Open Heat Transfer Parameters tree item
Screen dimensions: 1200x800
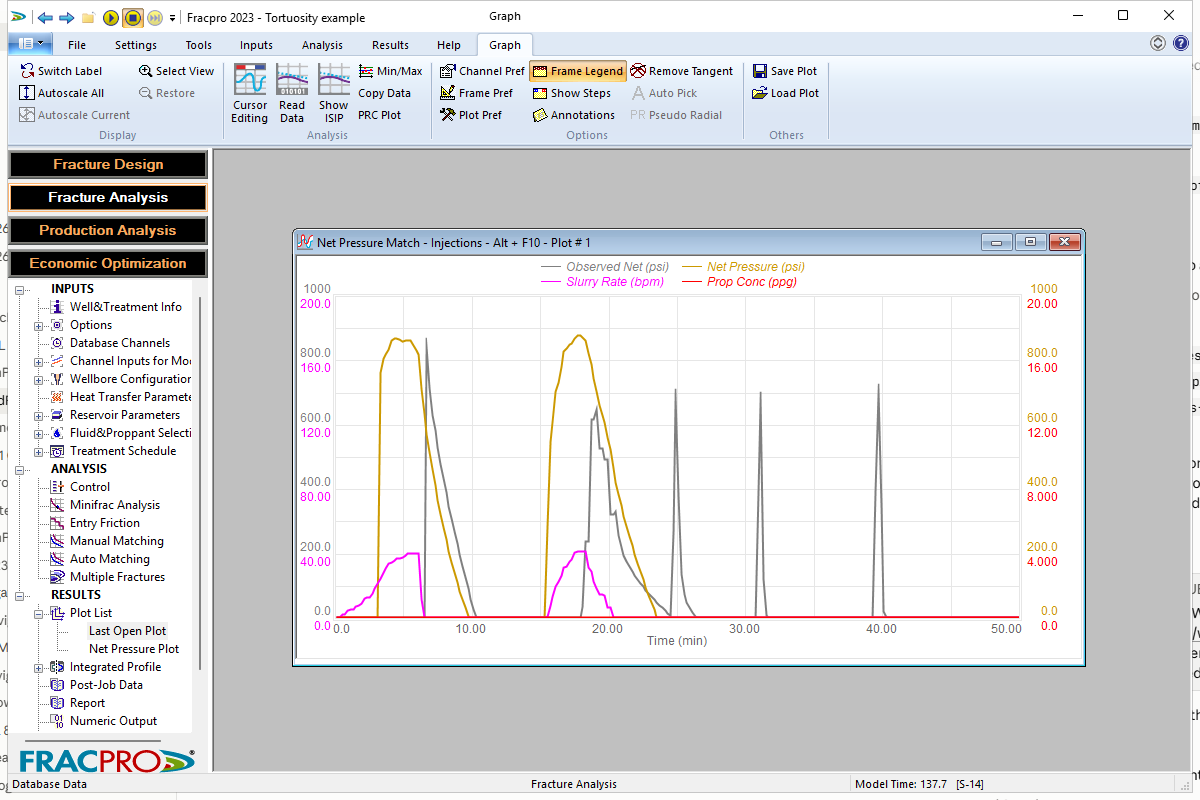[x=130, y=397]
